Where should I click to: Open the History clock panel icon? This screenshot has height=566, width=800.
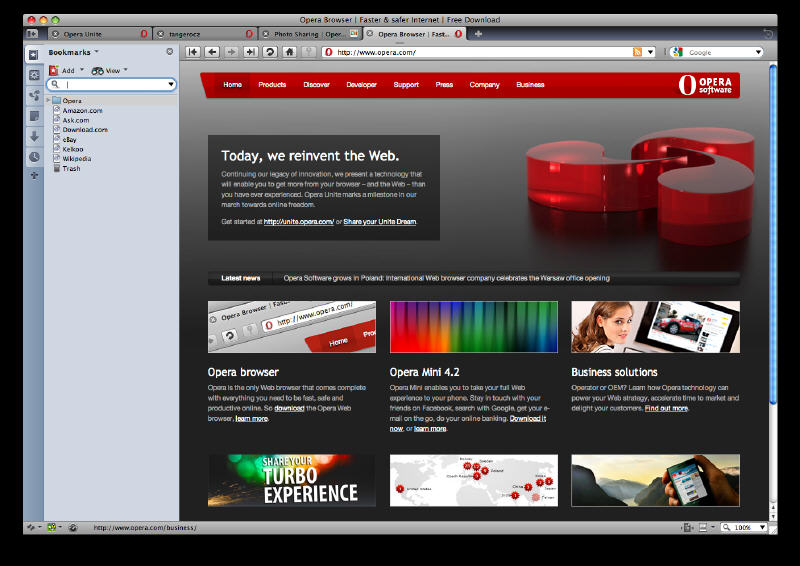(x=34, y=157)
